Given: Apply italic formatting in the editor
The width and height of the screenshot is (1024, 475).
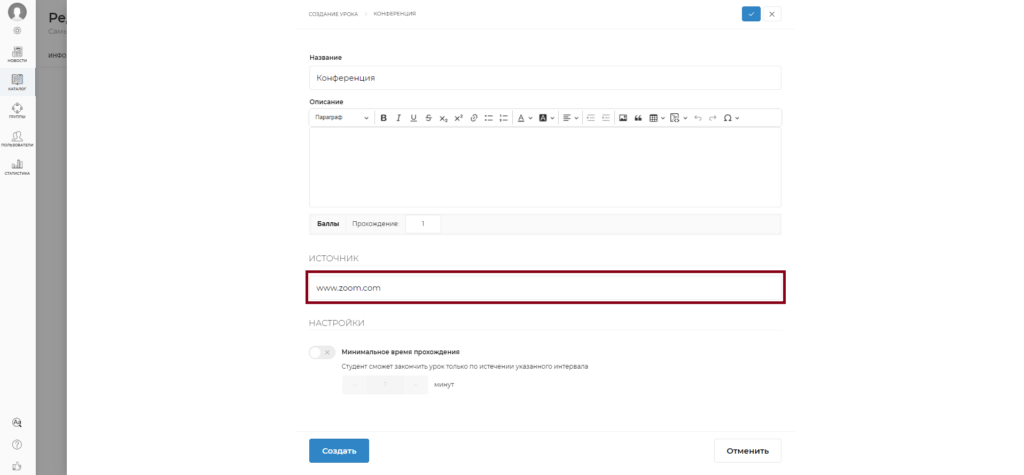Looking at the screenshot, I should [x=398, y=118].
